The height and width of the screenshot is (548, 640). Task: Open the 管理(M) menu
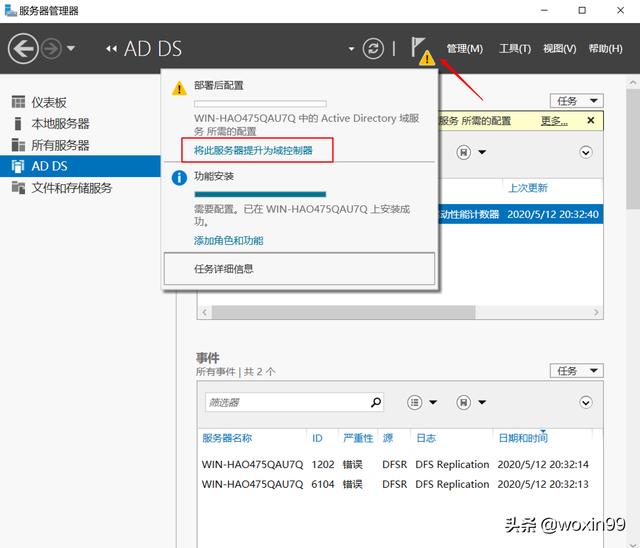tap(464, 49)
